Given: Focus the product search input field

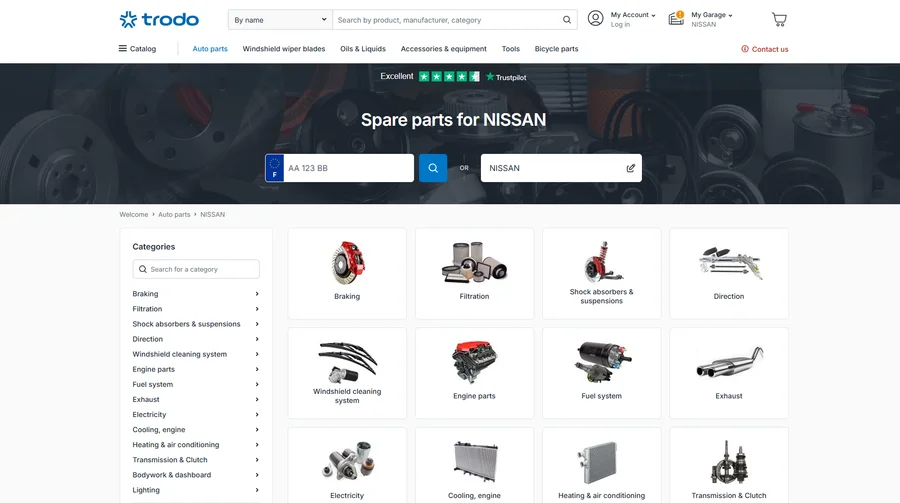Looking at the screenshot, I should click(448, 20).
